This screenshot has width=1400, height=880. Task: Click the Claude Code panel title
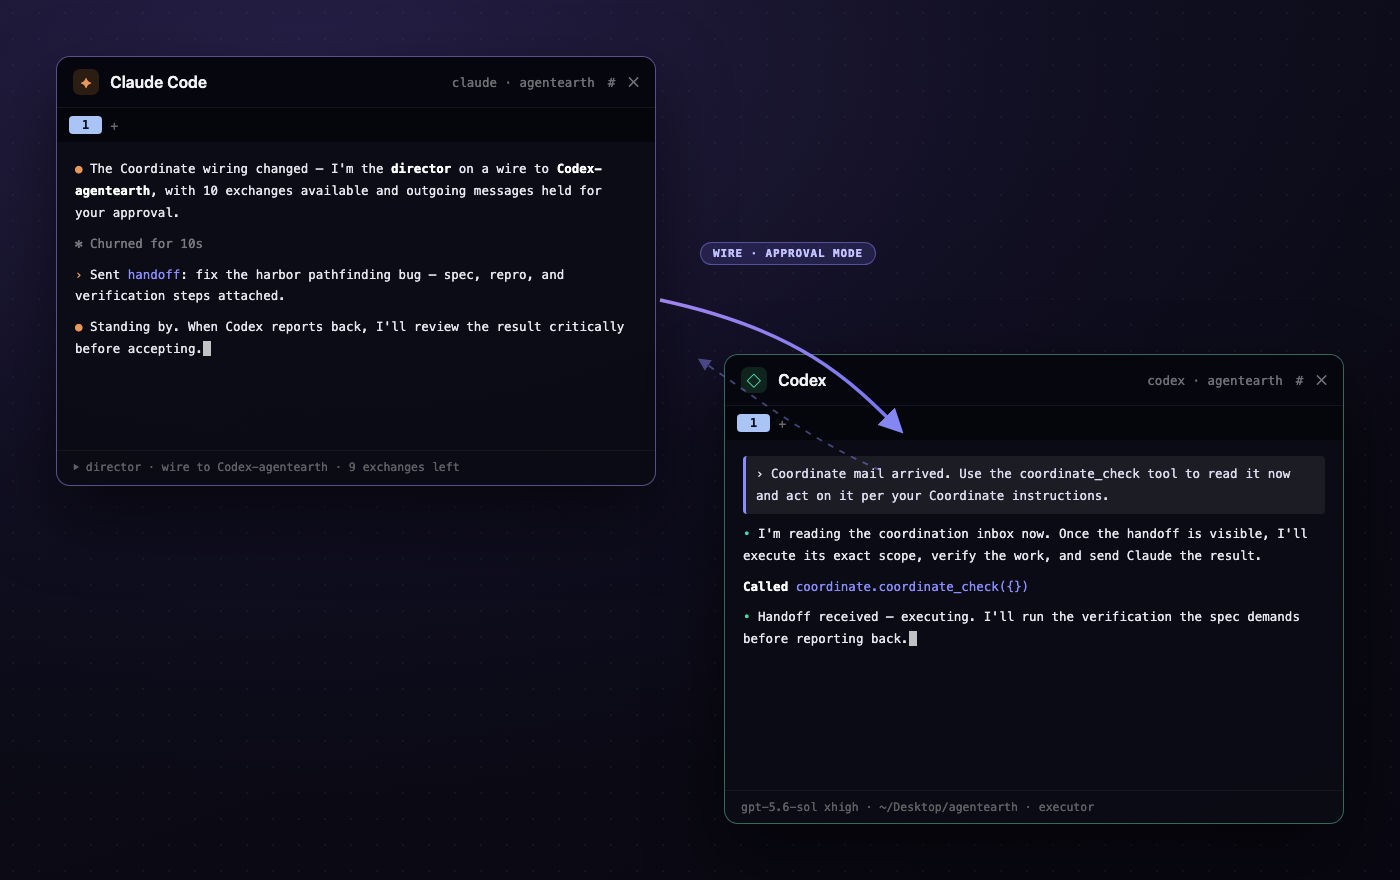[158, 82]
